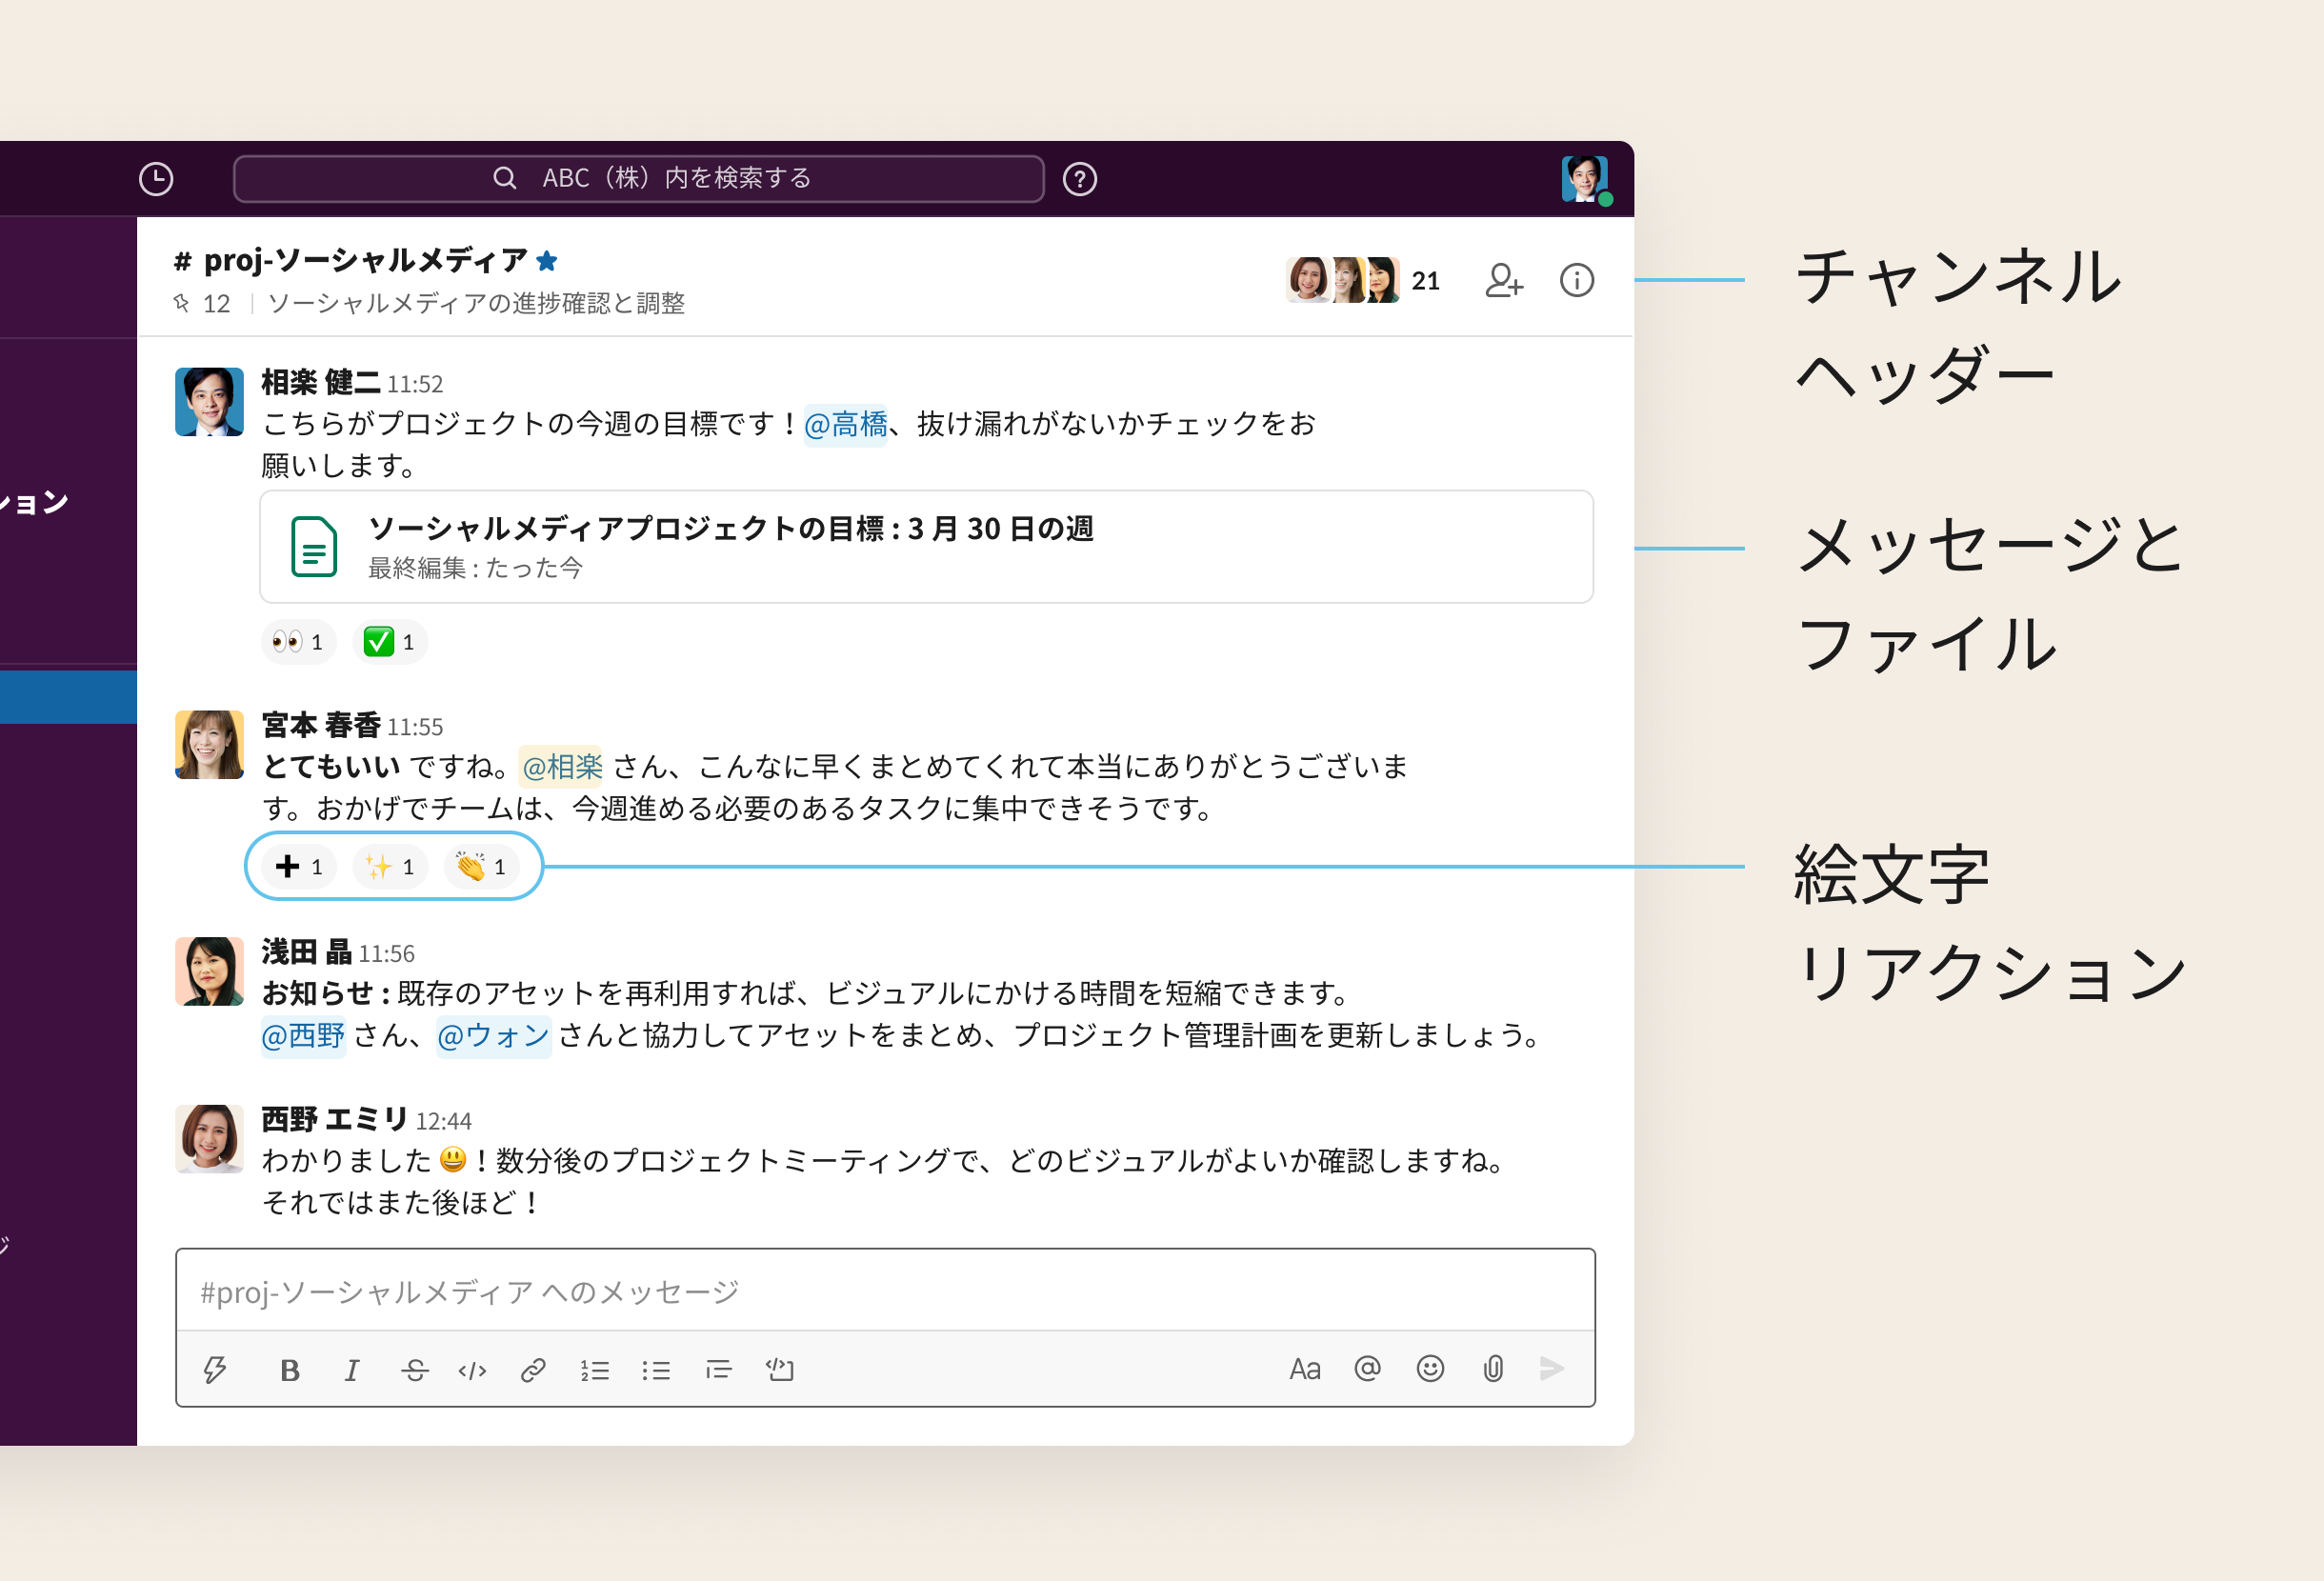View the 12 pinned items
Screen dimensions: 2324x1581
202,303
